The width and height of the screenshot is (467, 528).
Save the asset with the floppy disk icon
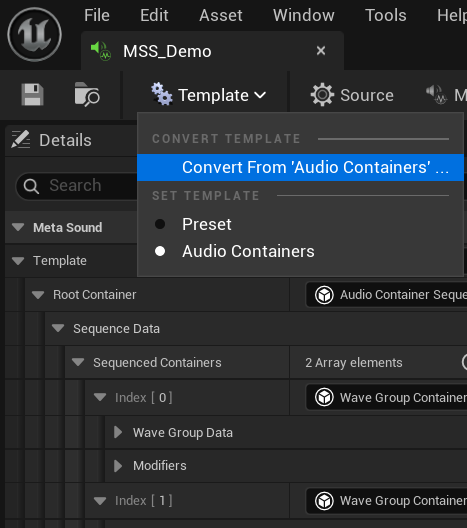pos(32,95)
